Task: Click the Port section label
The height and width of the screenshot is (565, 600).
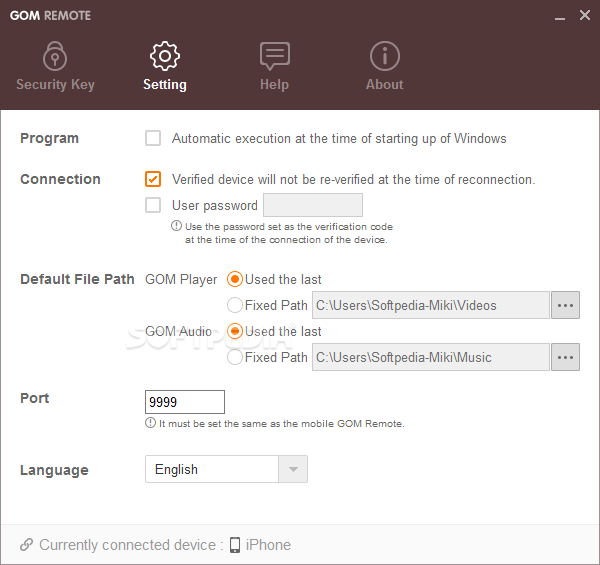Action: [x=34, y=398]
